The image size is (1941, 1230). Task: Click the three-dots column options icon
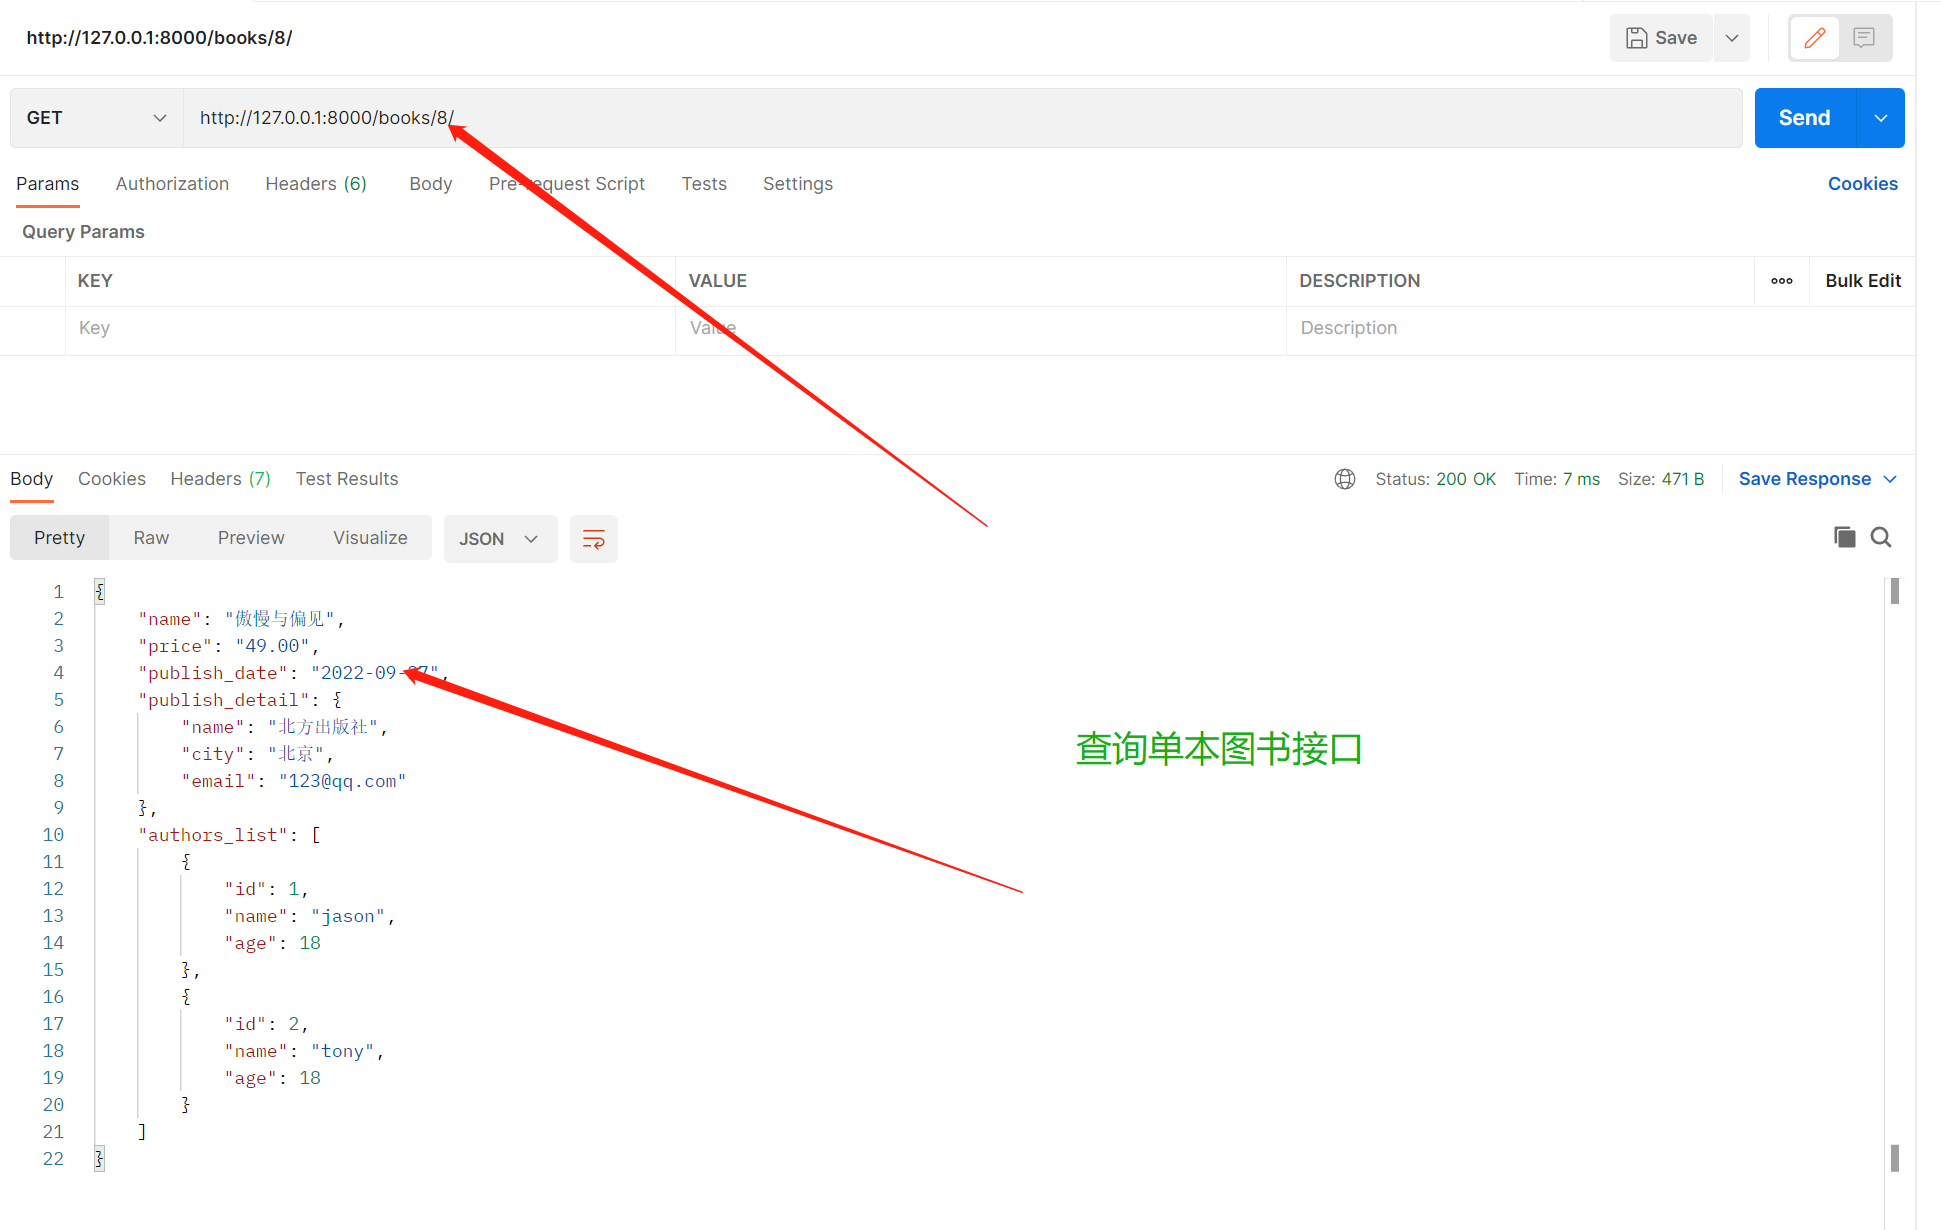1781,281
